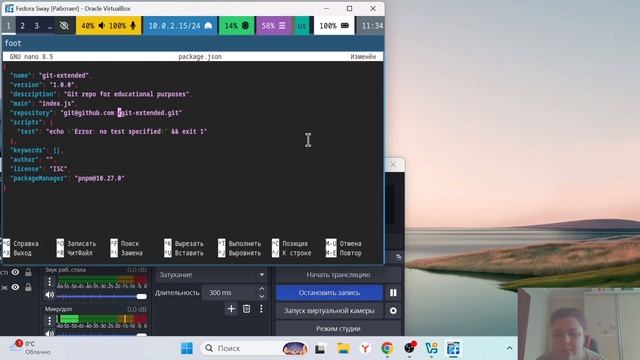The height and width of the screenshot is (360, 640).
Task: Click the 100% battery indicator
Action: click(334, 26)
